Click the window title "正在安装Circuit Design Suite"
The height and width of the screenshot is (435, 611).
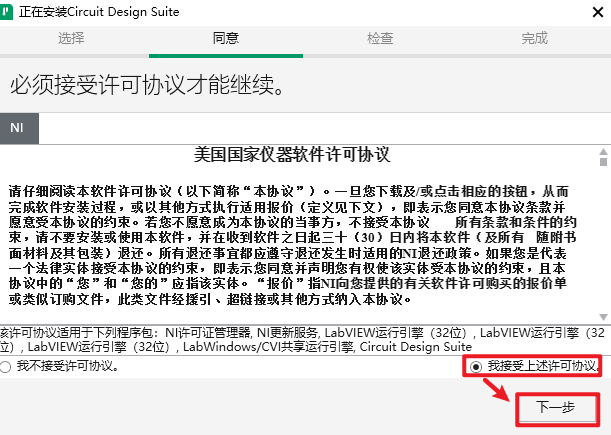click(99, 12)
